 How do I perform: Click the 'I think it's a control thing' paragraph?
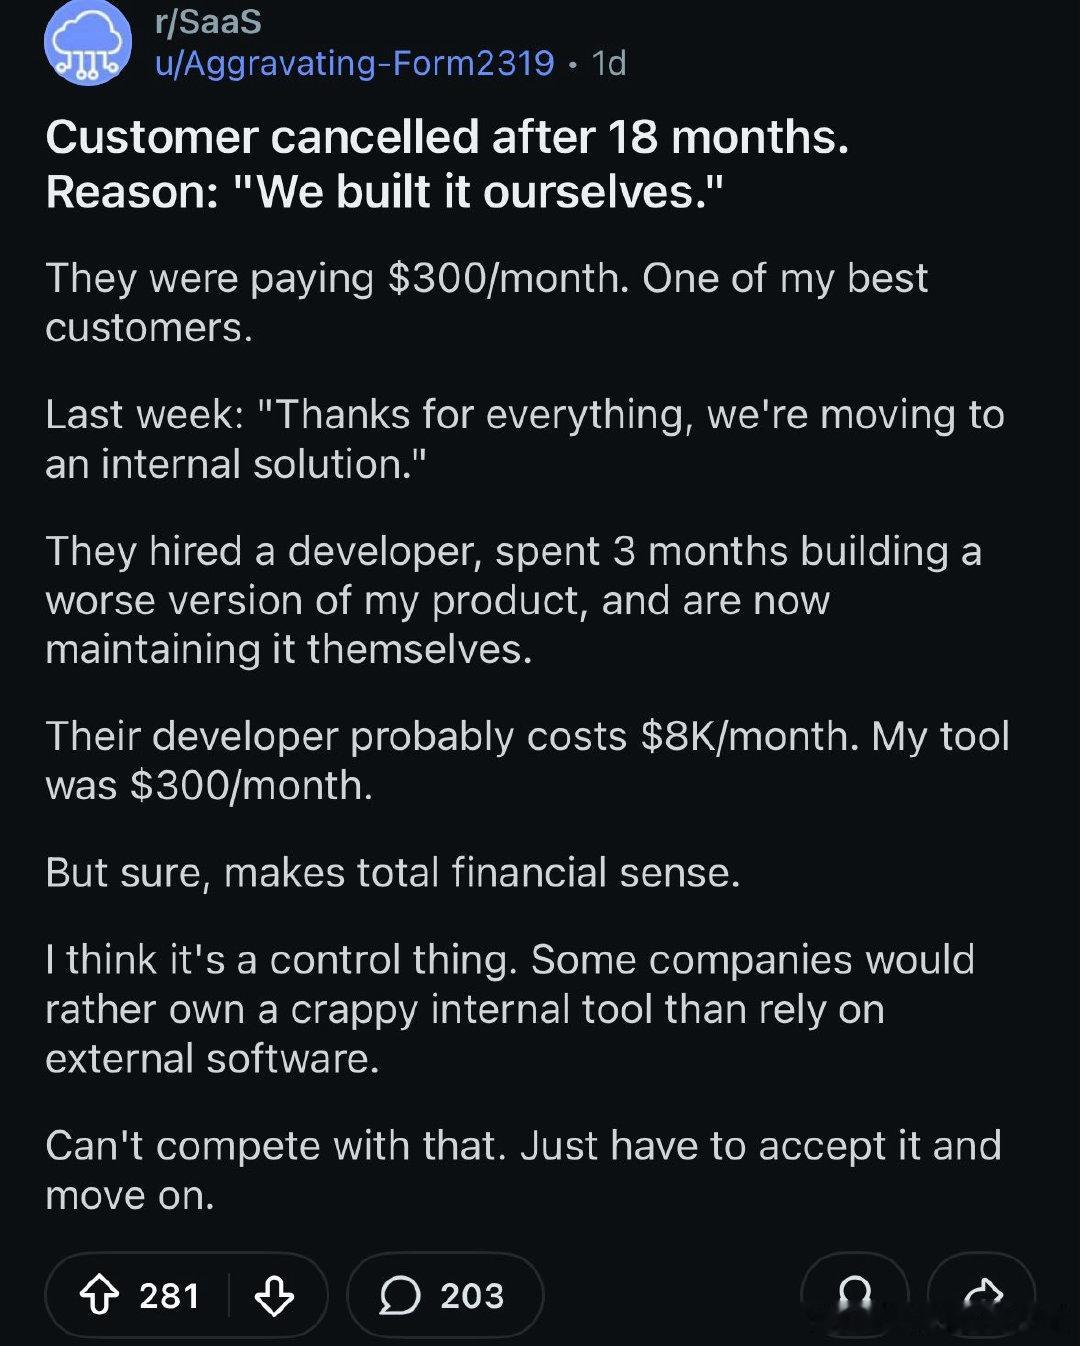point(509,1008)
